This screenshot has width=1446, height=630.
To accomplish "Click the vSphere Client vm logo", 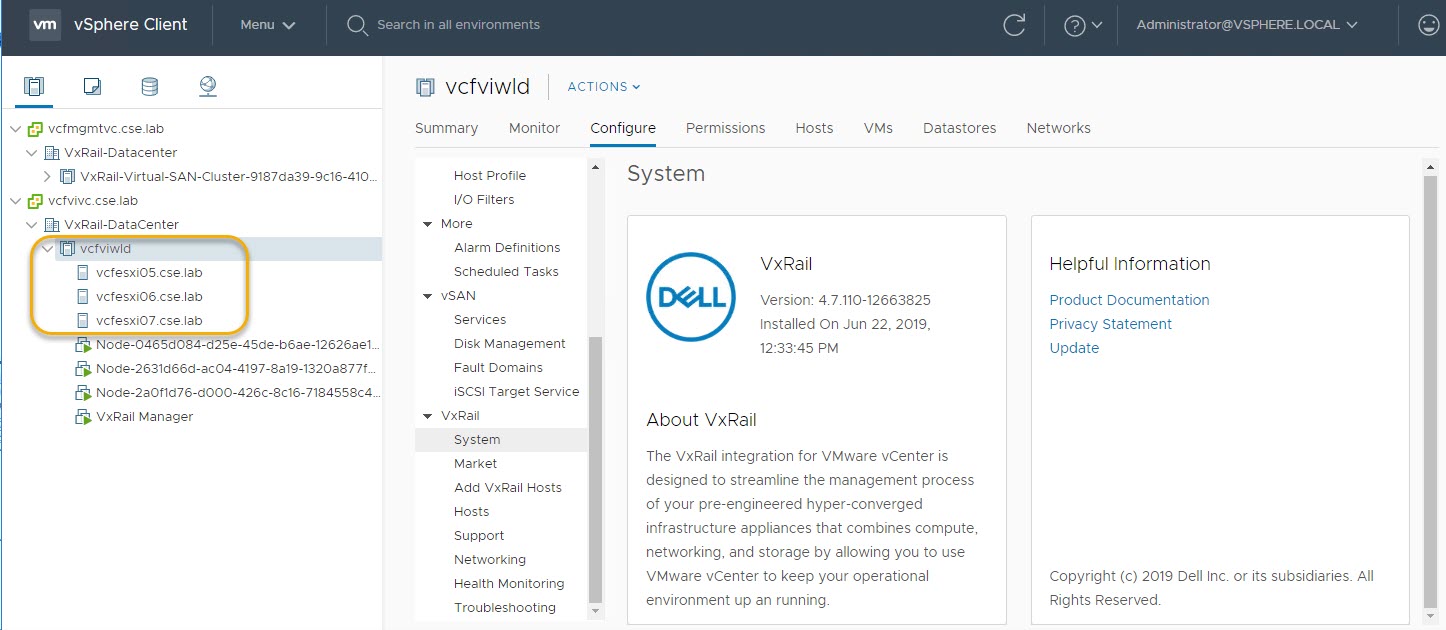I will [x=45, y=25].
